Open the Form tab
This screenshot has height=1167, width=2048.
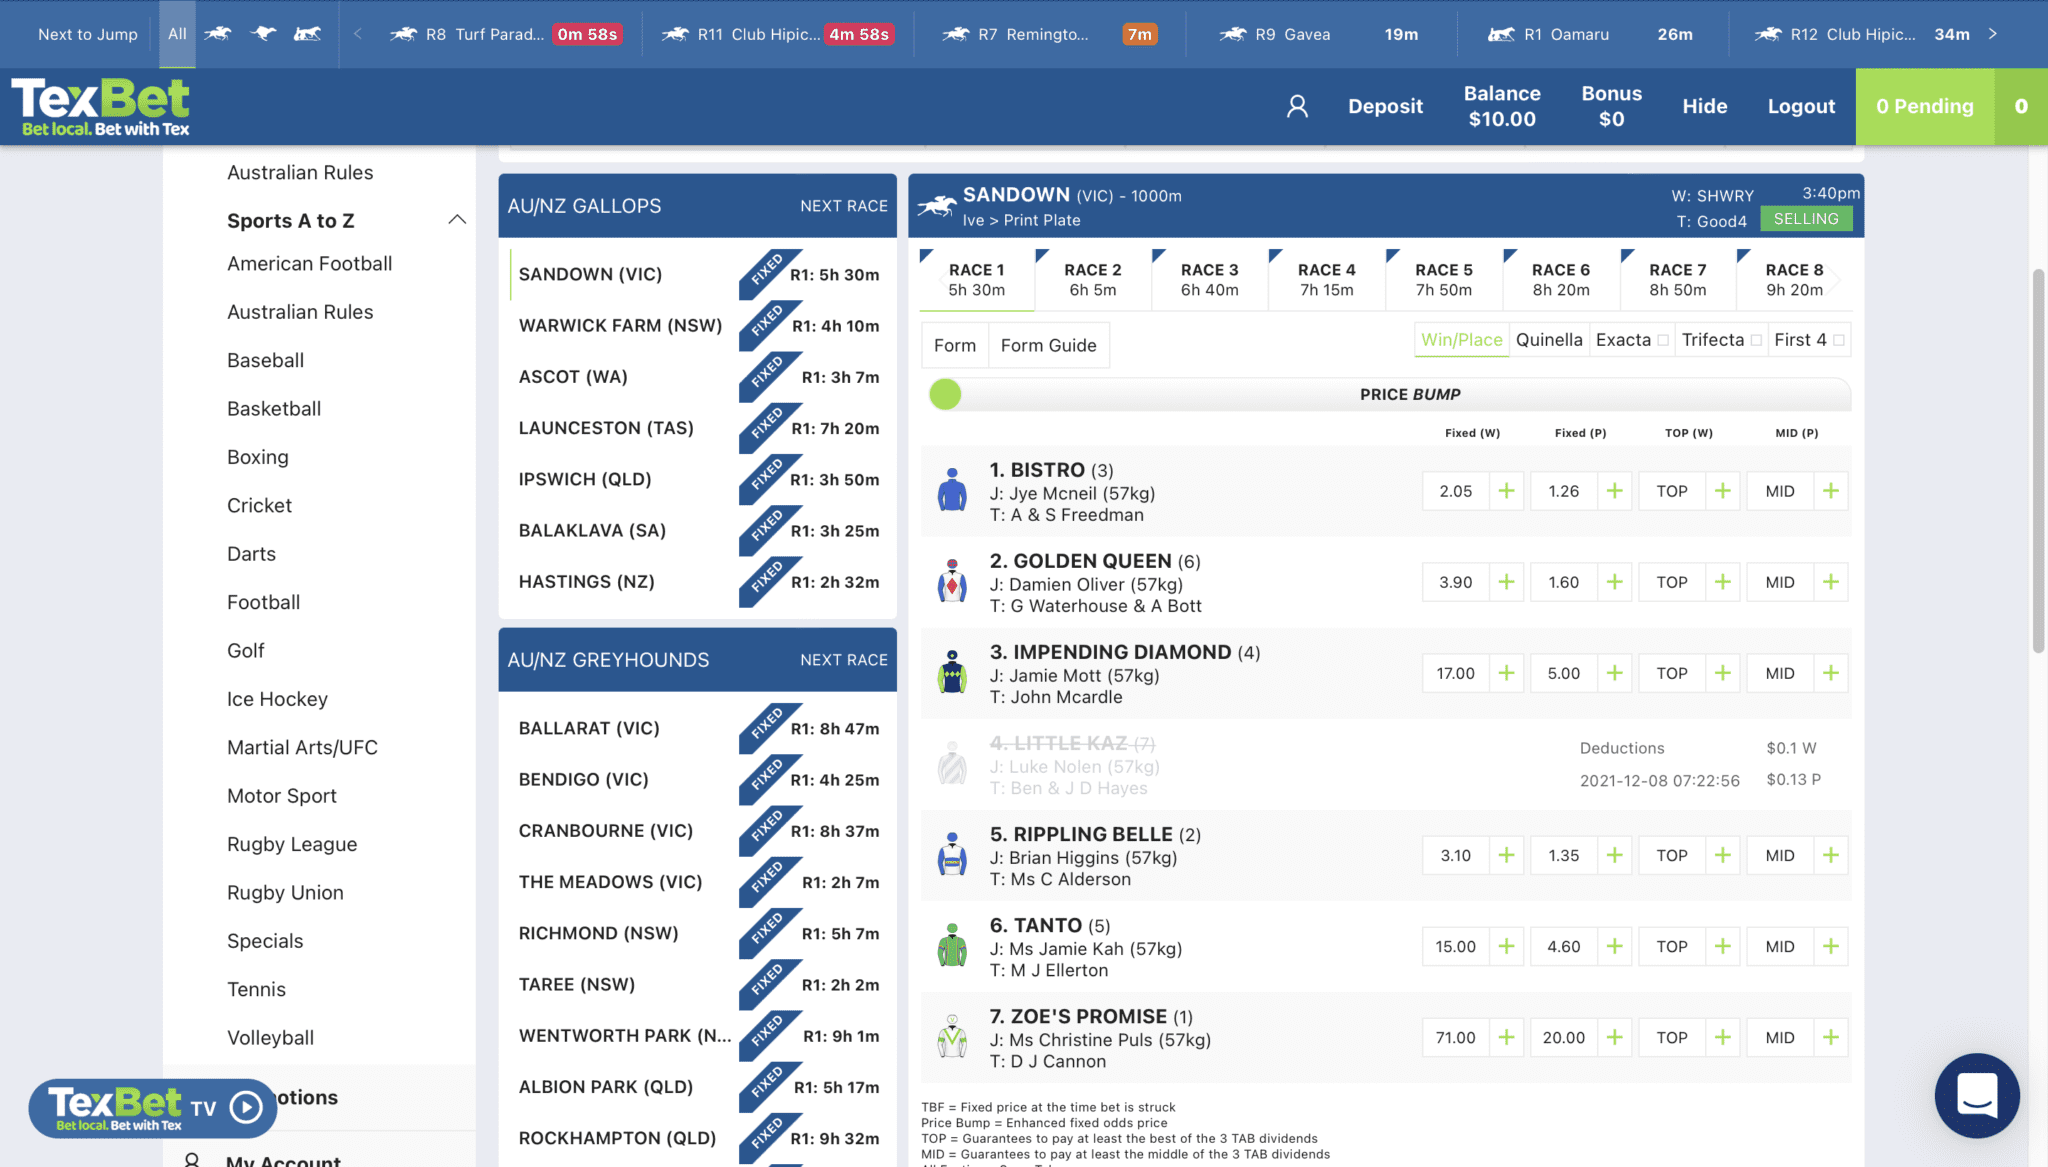point(955,345)
